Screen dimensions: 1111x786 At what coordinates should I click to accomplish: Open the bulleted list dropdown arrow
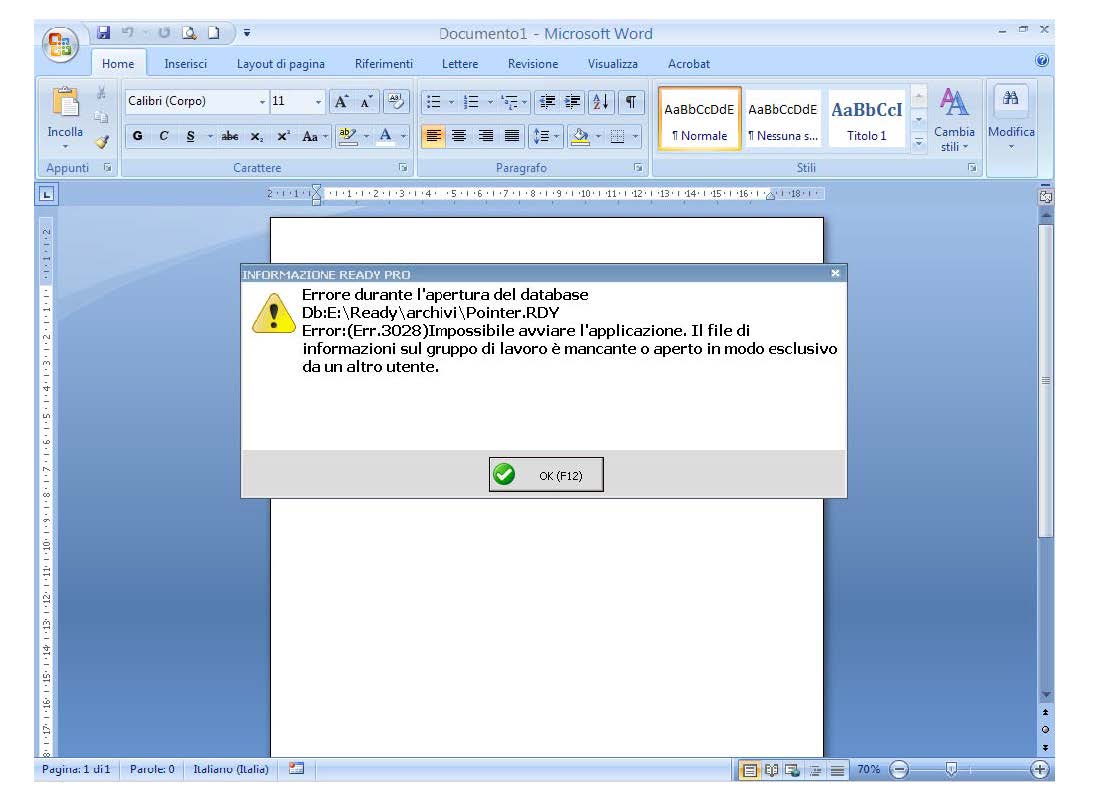tap(451, 102)
